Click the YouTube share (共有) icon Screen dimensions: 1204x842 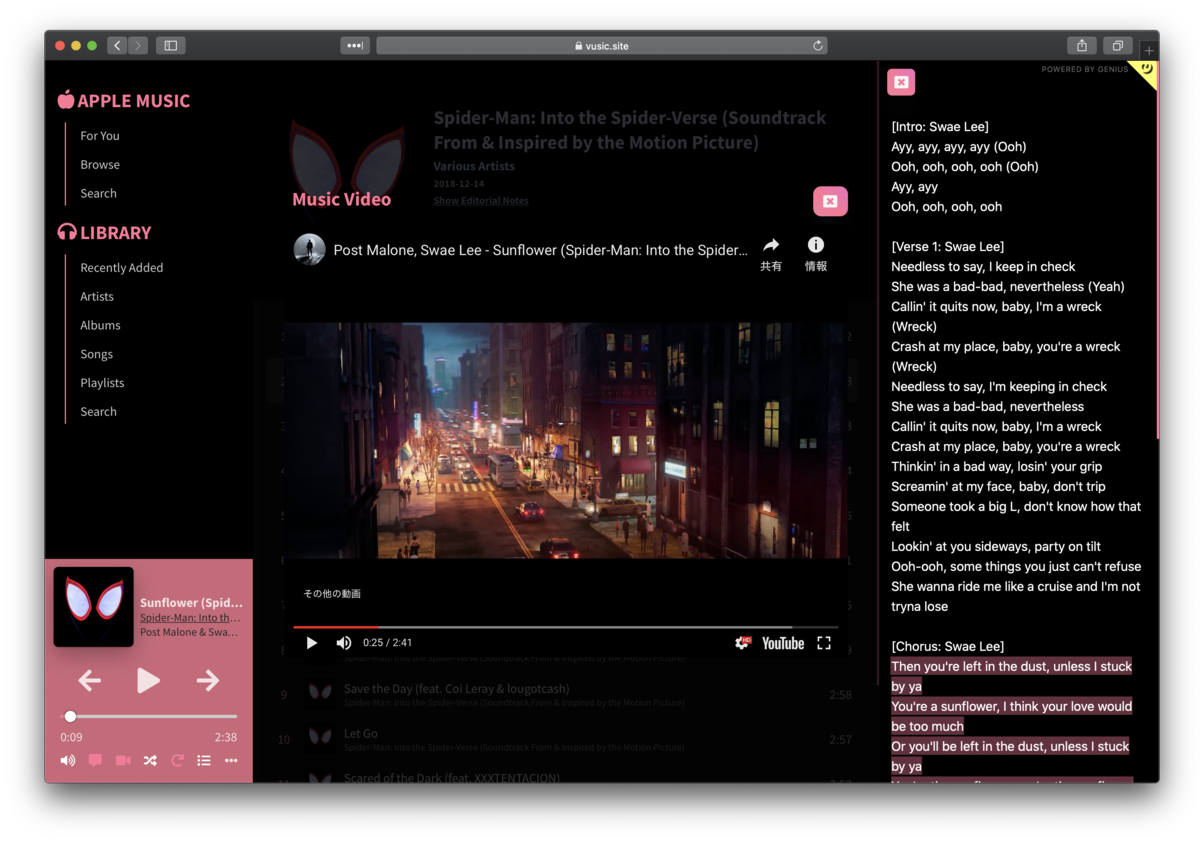click(771, 254)
